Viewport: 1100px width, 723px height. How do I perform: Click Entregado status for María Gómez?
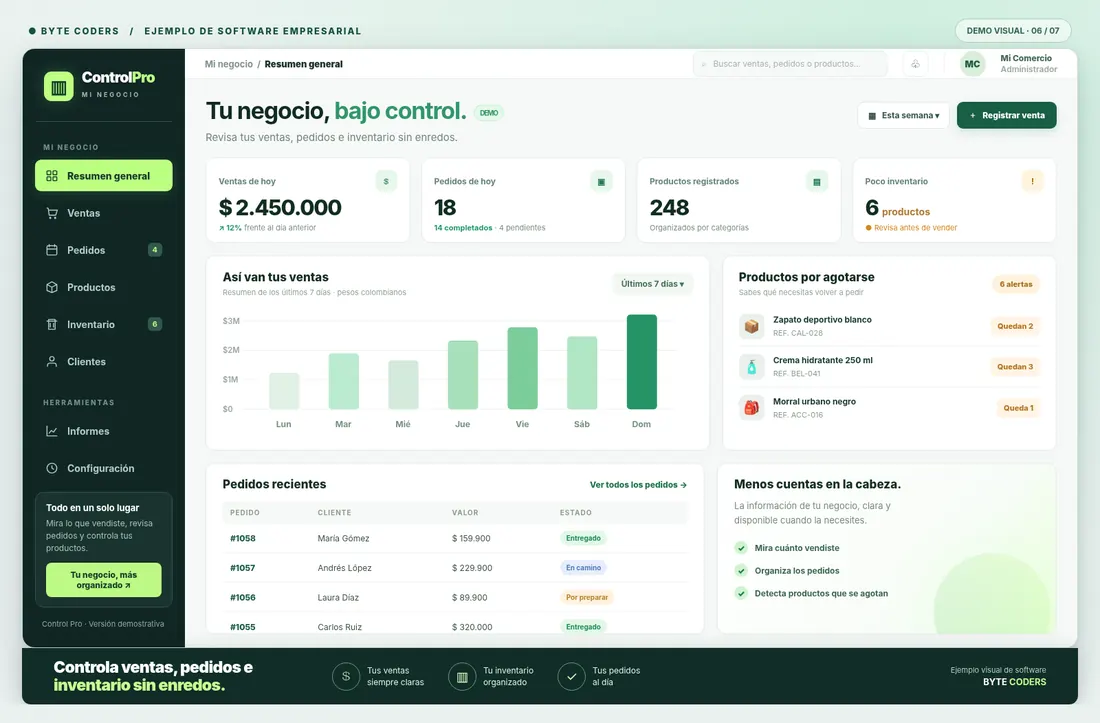pyautogui.click(x=584, y=539)
